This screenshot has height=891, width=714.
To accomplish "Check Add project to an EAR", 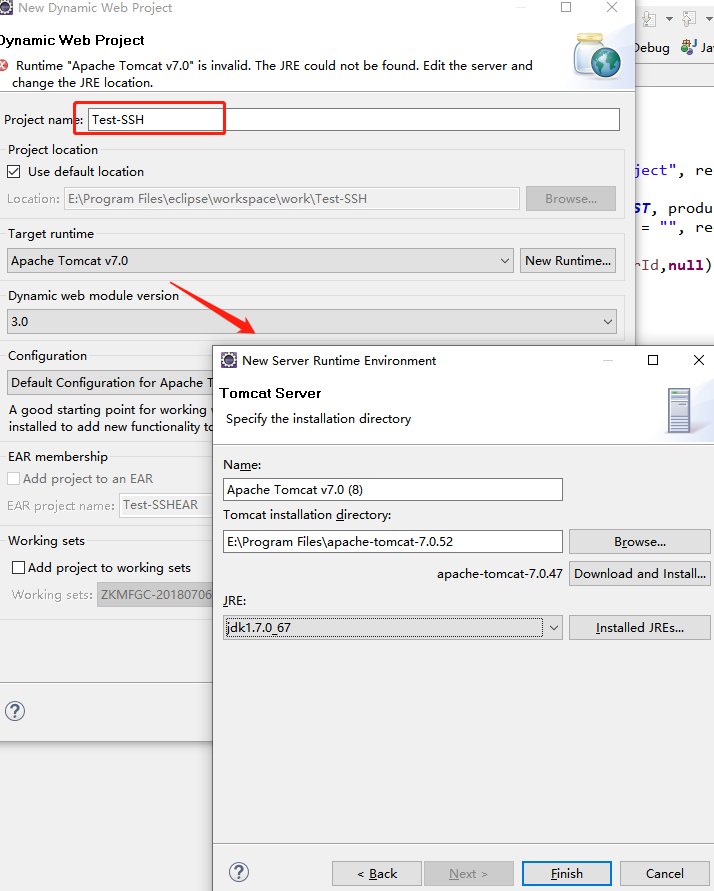I will 14,478.
